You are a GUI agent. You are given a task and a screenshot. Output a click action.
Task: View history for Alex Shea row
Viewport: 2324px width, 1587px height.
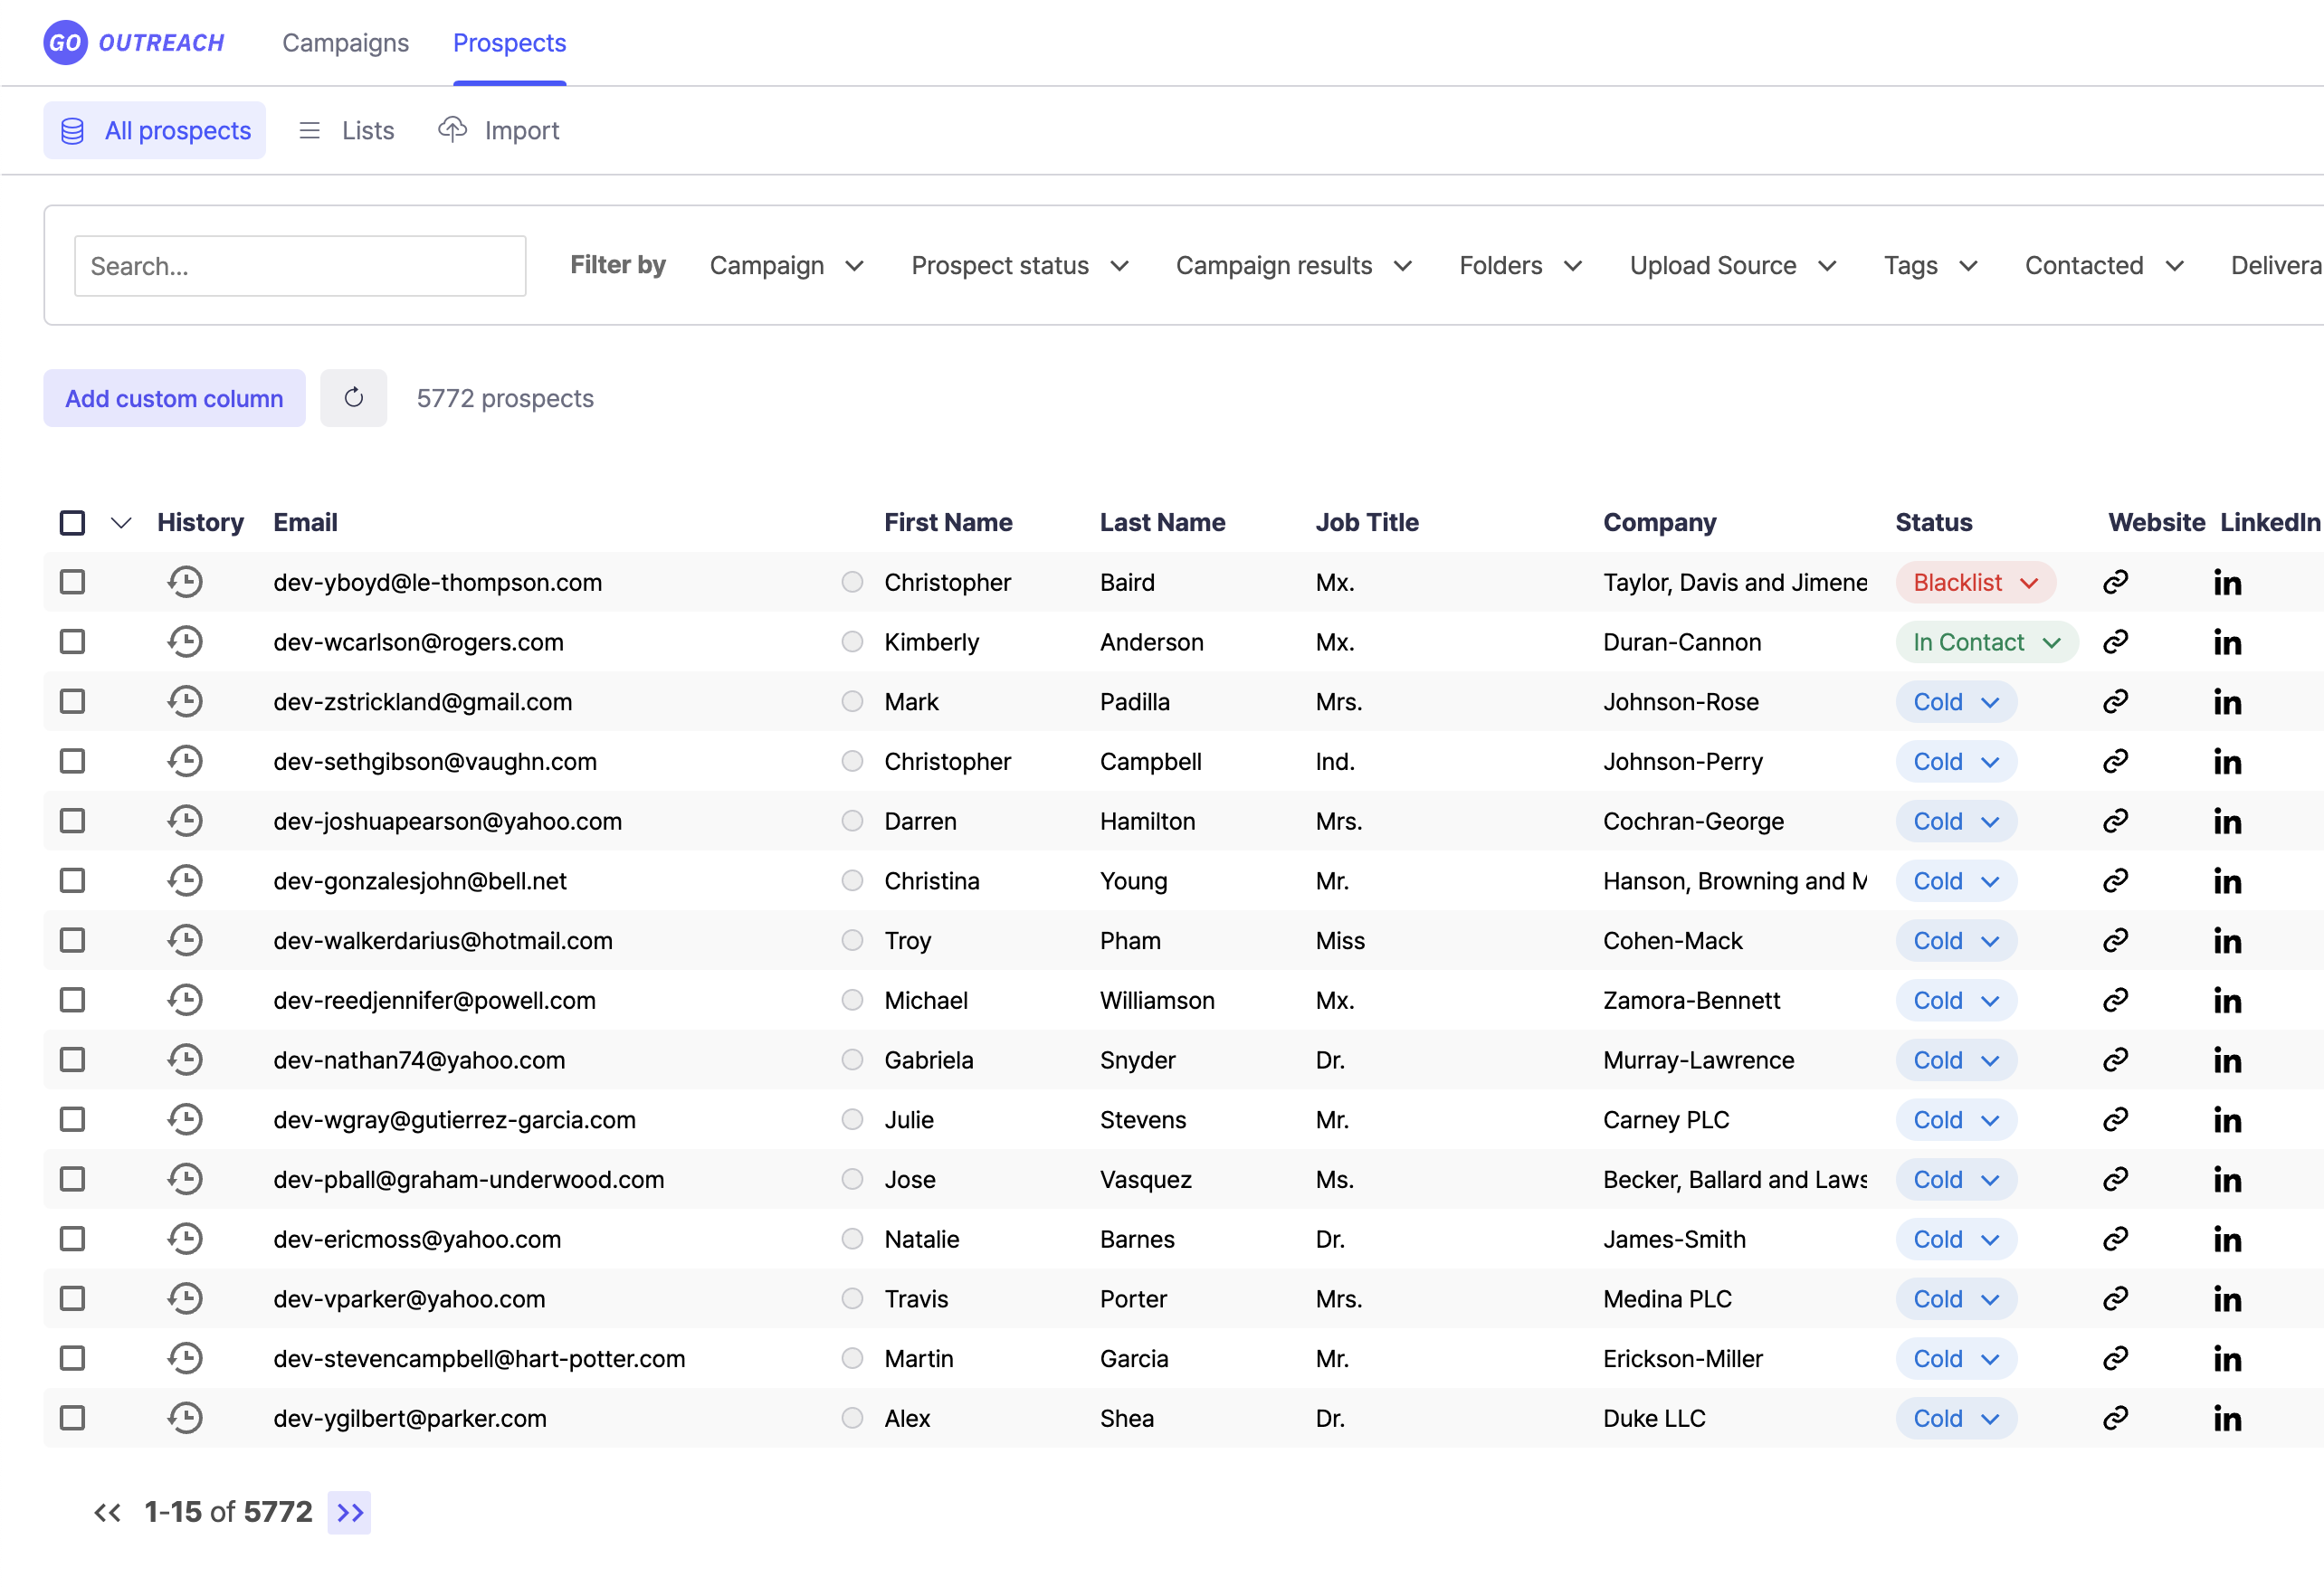[185, 1417]
